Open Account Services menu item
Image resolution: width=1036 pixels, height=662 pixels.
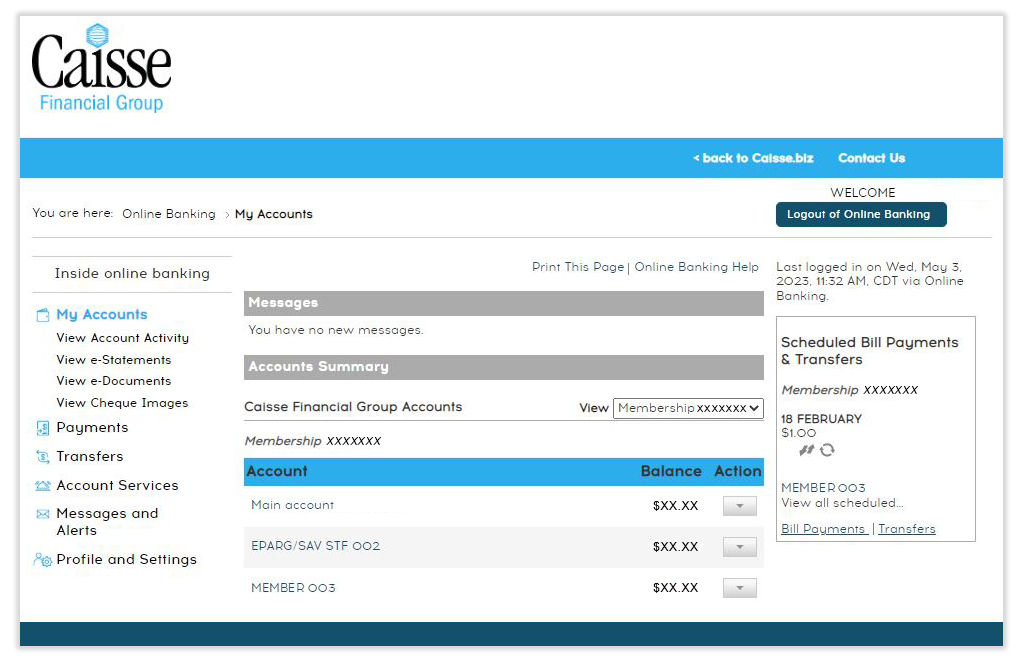[x=118, y=486]
